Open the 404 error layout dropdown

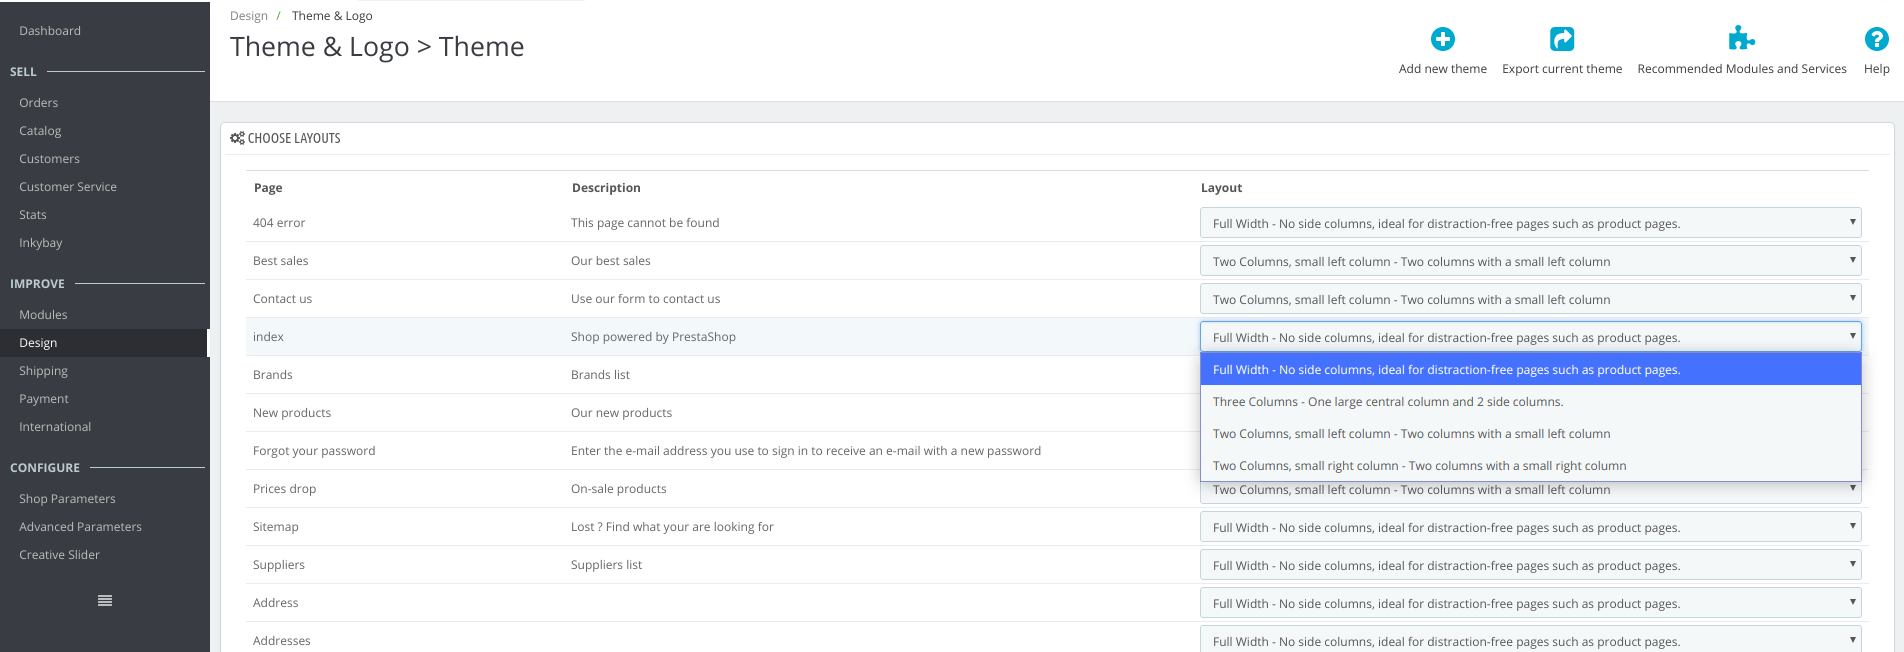[x=1529, y=223]
